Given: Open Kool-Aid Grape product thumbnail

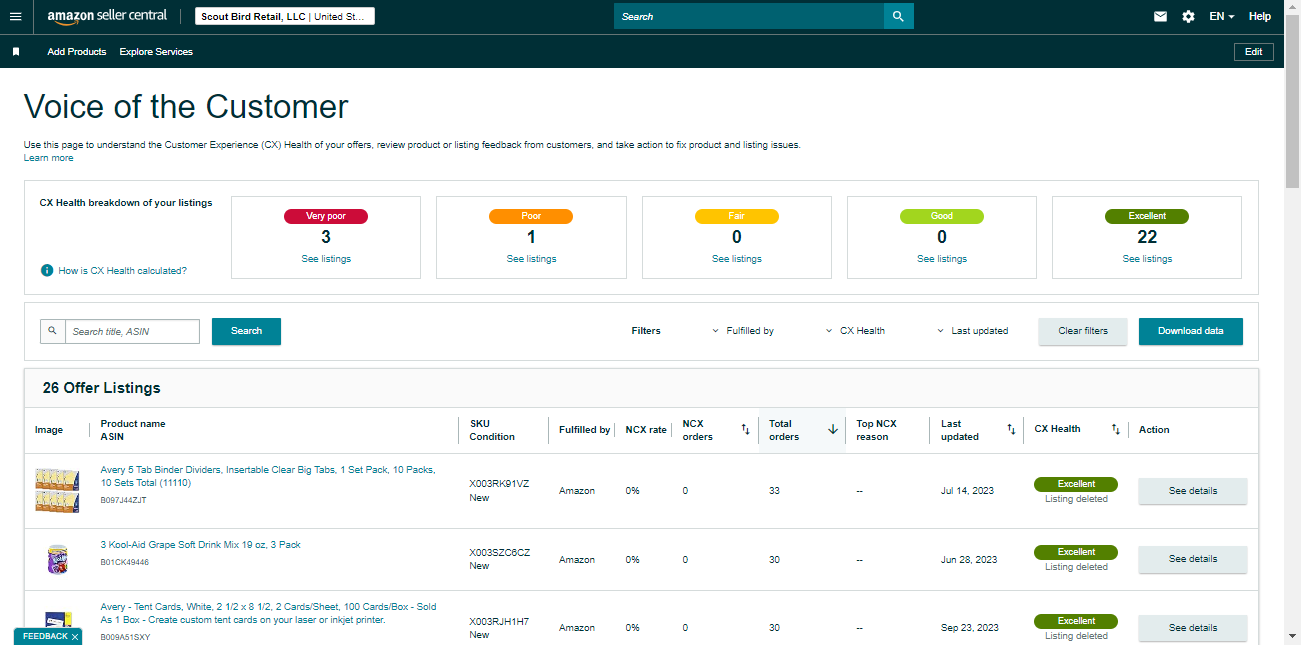Looking at the screenshot, I should pyautogui.click(x=57, y=559).
